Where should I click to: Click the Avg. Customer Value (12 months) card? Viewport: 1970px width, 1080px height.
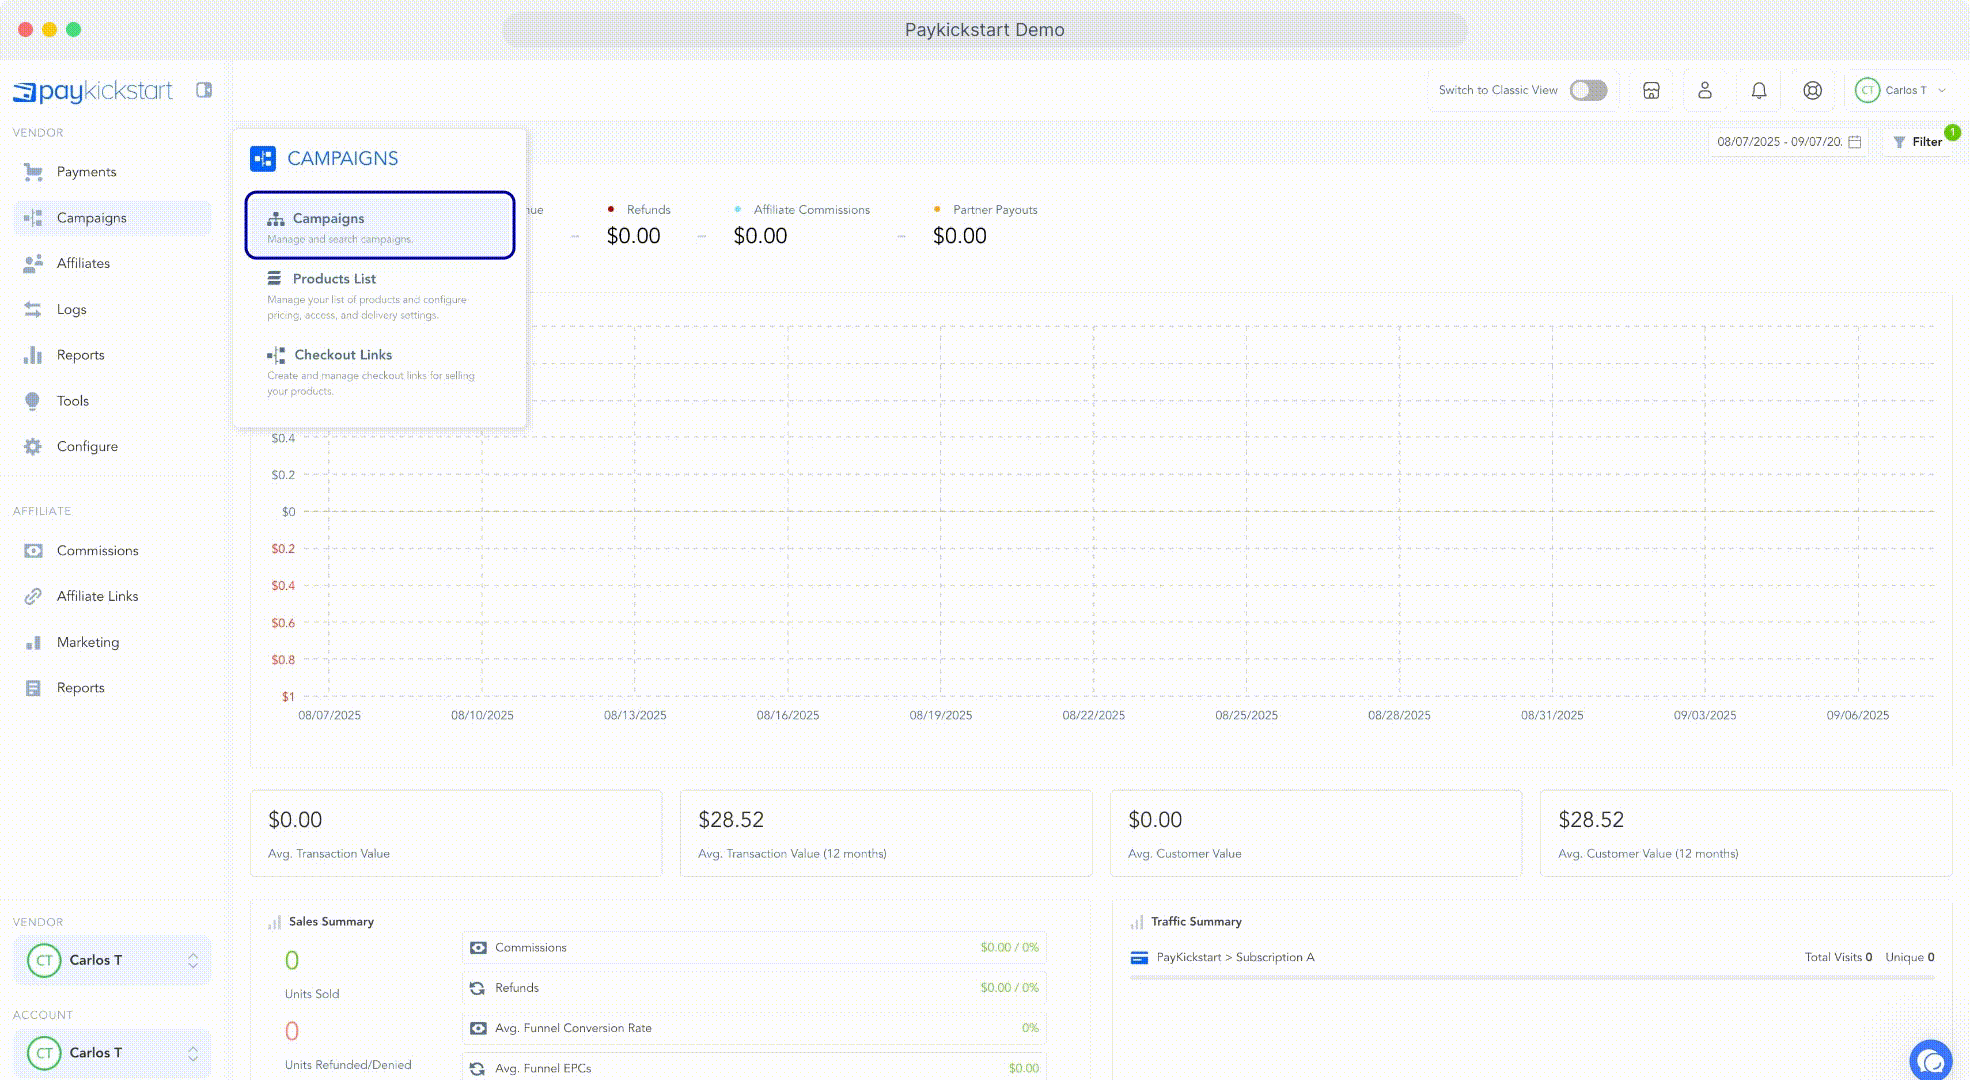pyautogui.click(x=1746, y=834)
